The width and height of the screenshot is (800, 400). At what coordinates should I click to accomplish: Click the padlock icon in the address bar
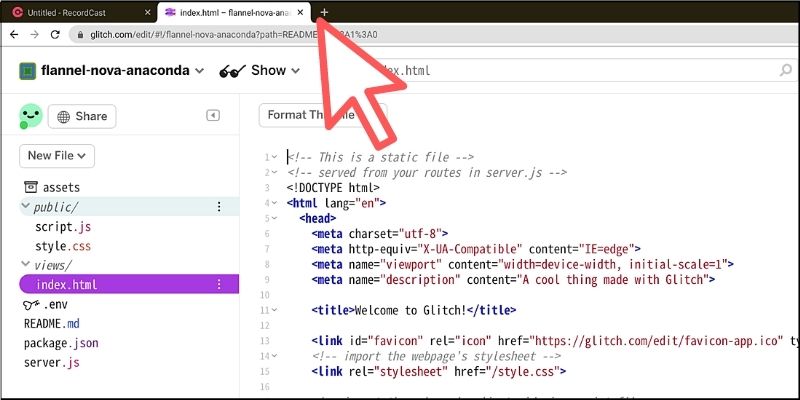coord(80,35)
